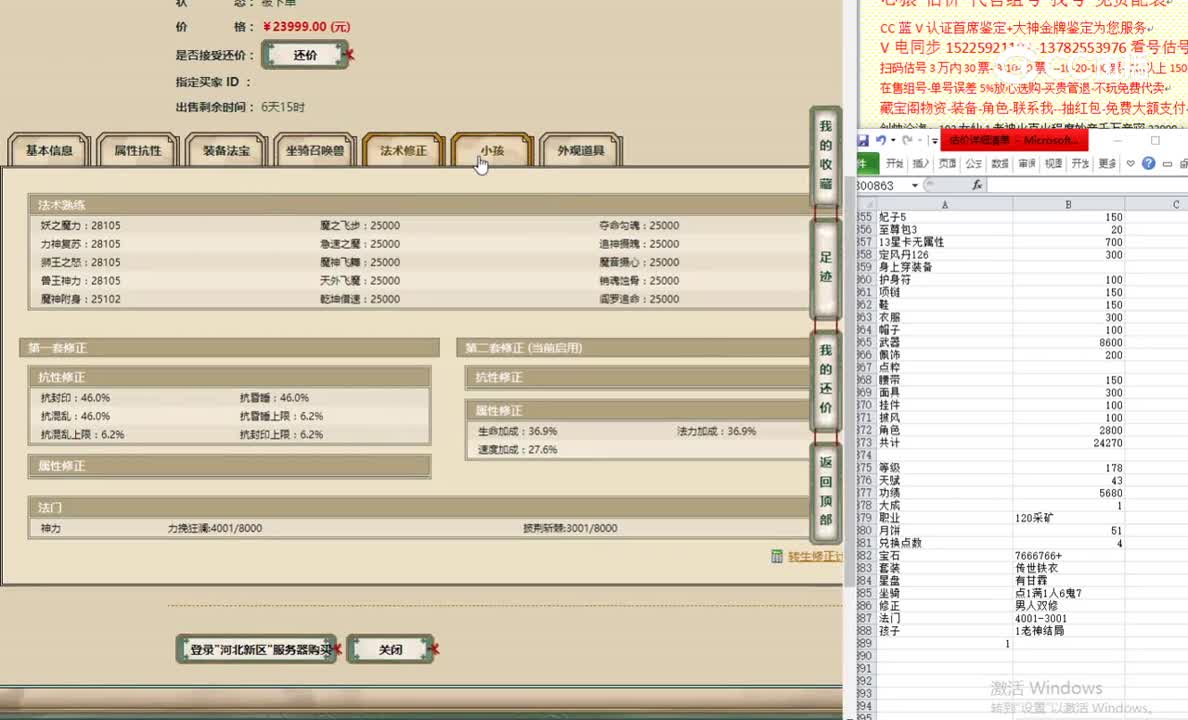Click the fx insert function icon in Excel
This screenshot has width=1188, height=720.
point(976,185)
